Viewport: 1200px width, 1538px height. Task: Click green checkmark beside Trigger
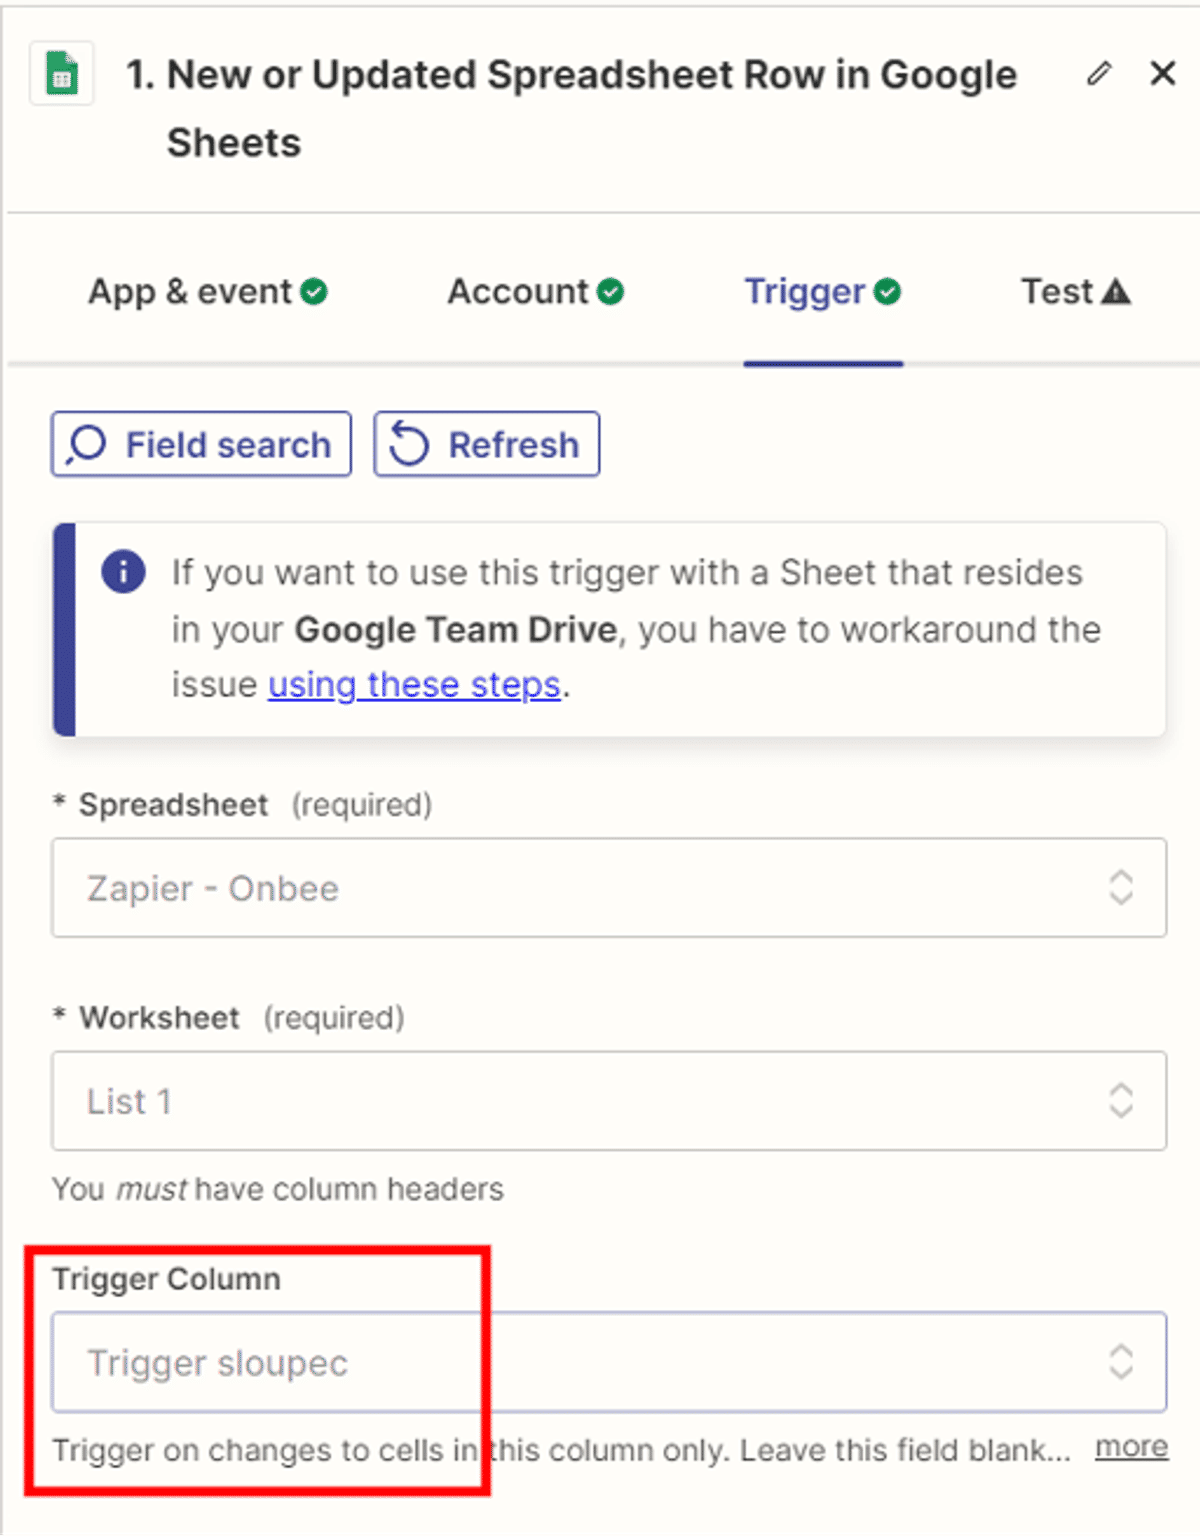click(x=887, y=292)
